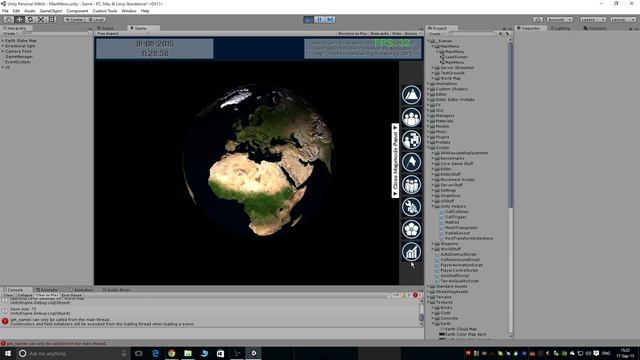Click the Play button to stop the game
Screen dimensions: 640x360
coord(309,20)
